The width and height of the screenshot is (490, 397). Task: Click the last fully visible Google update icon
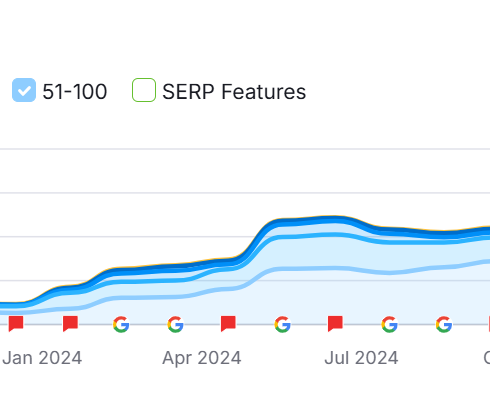coord(444,324)
